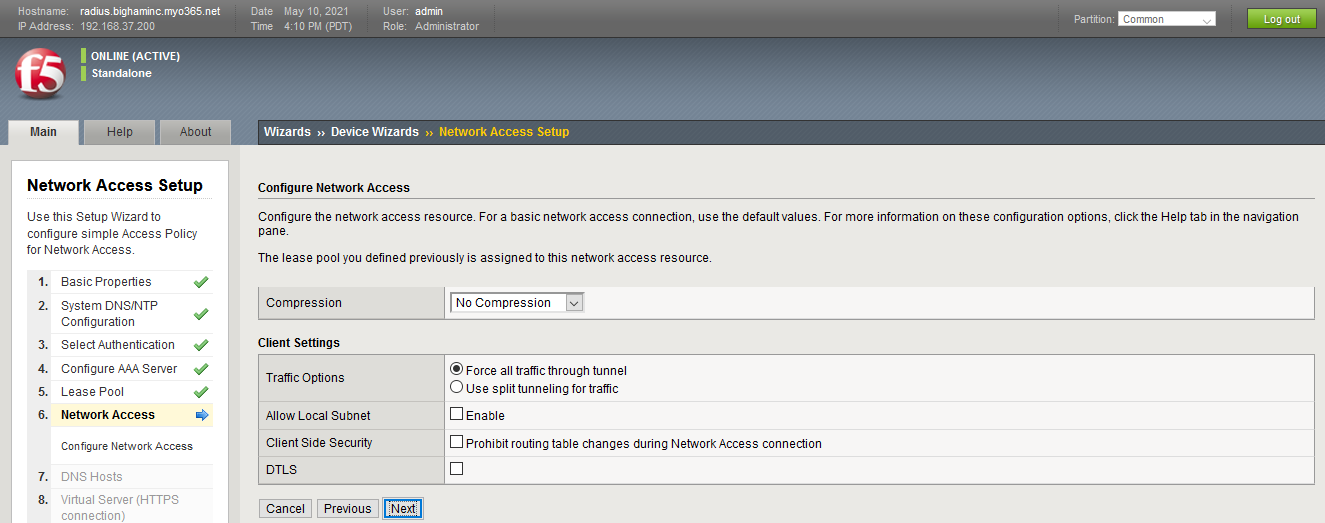Click the Network Access Setup panel title

tap(115, 186)
